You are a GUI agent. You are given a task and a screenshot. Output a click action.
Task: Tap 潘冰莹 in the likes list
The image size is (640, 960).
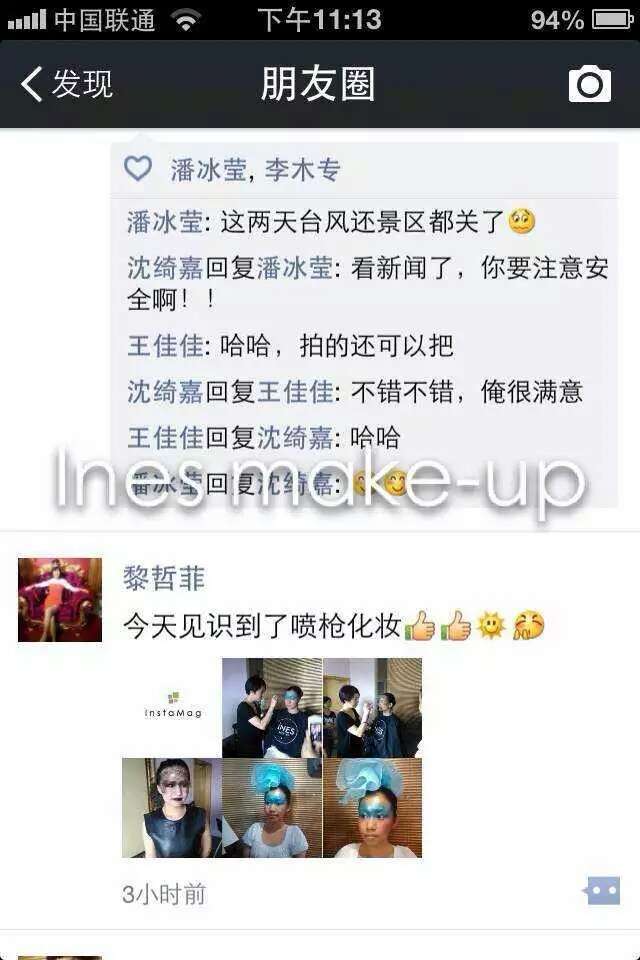point(208,170)
